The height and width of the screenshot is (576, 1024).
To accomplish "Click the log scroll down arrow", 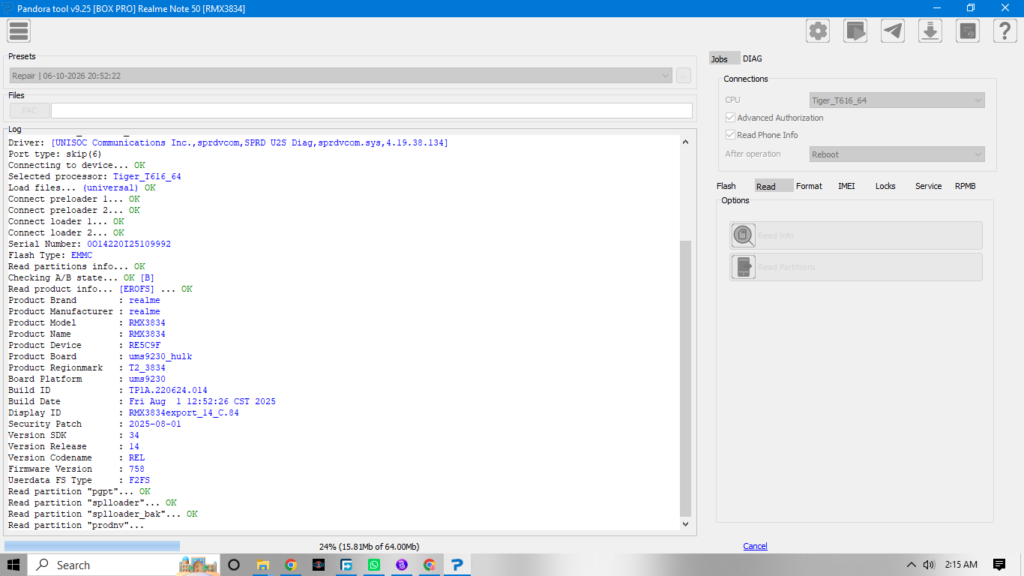I will point(685,524).
